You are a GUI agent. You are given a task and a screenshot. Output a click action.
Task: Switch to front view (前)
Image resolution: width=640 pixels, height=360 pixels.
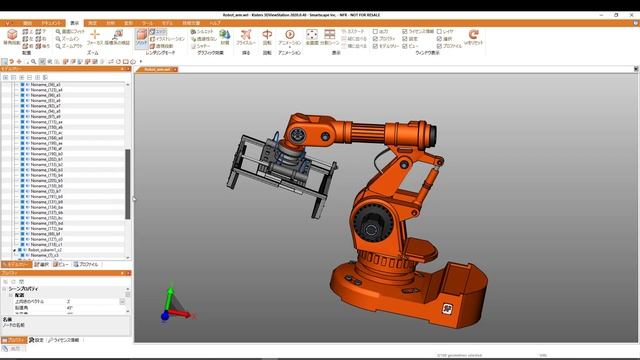(x=28, y=46)
